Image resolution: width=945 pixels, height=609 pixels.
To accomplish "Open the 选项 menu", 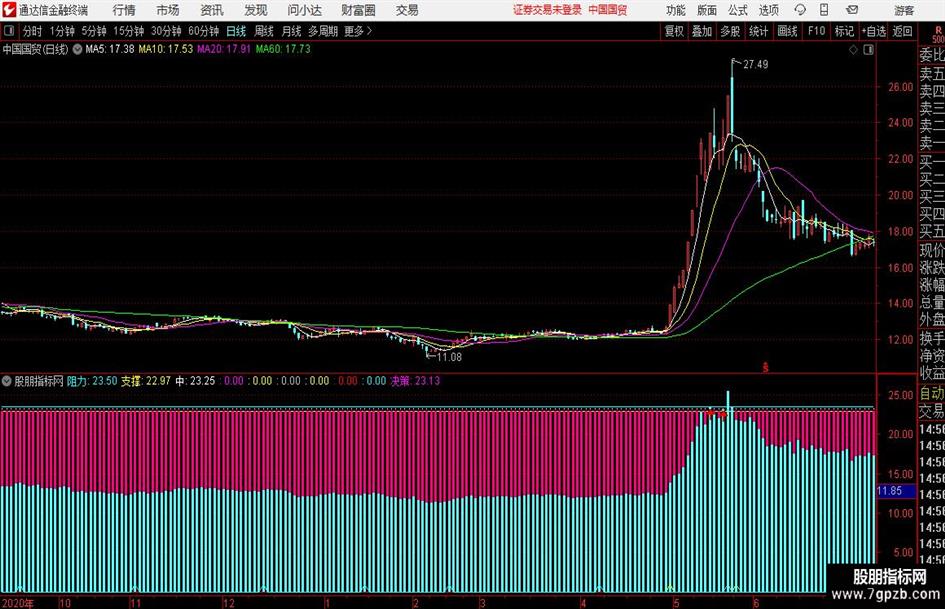I will pyautogui.click(x=768, y=10).
